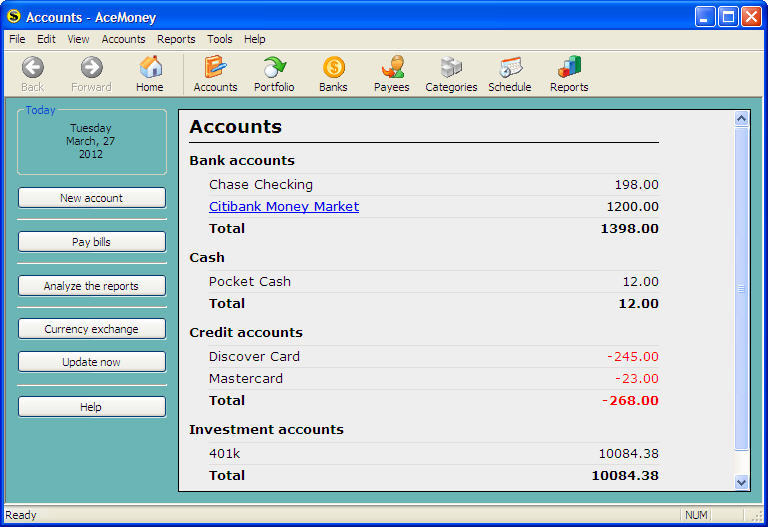The height and width of the screenshot is (527, 768).
Task: Close the AceMoney window
Action: coord(751,17)
